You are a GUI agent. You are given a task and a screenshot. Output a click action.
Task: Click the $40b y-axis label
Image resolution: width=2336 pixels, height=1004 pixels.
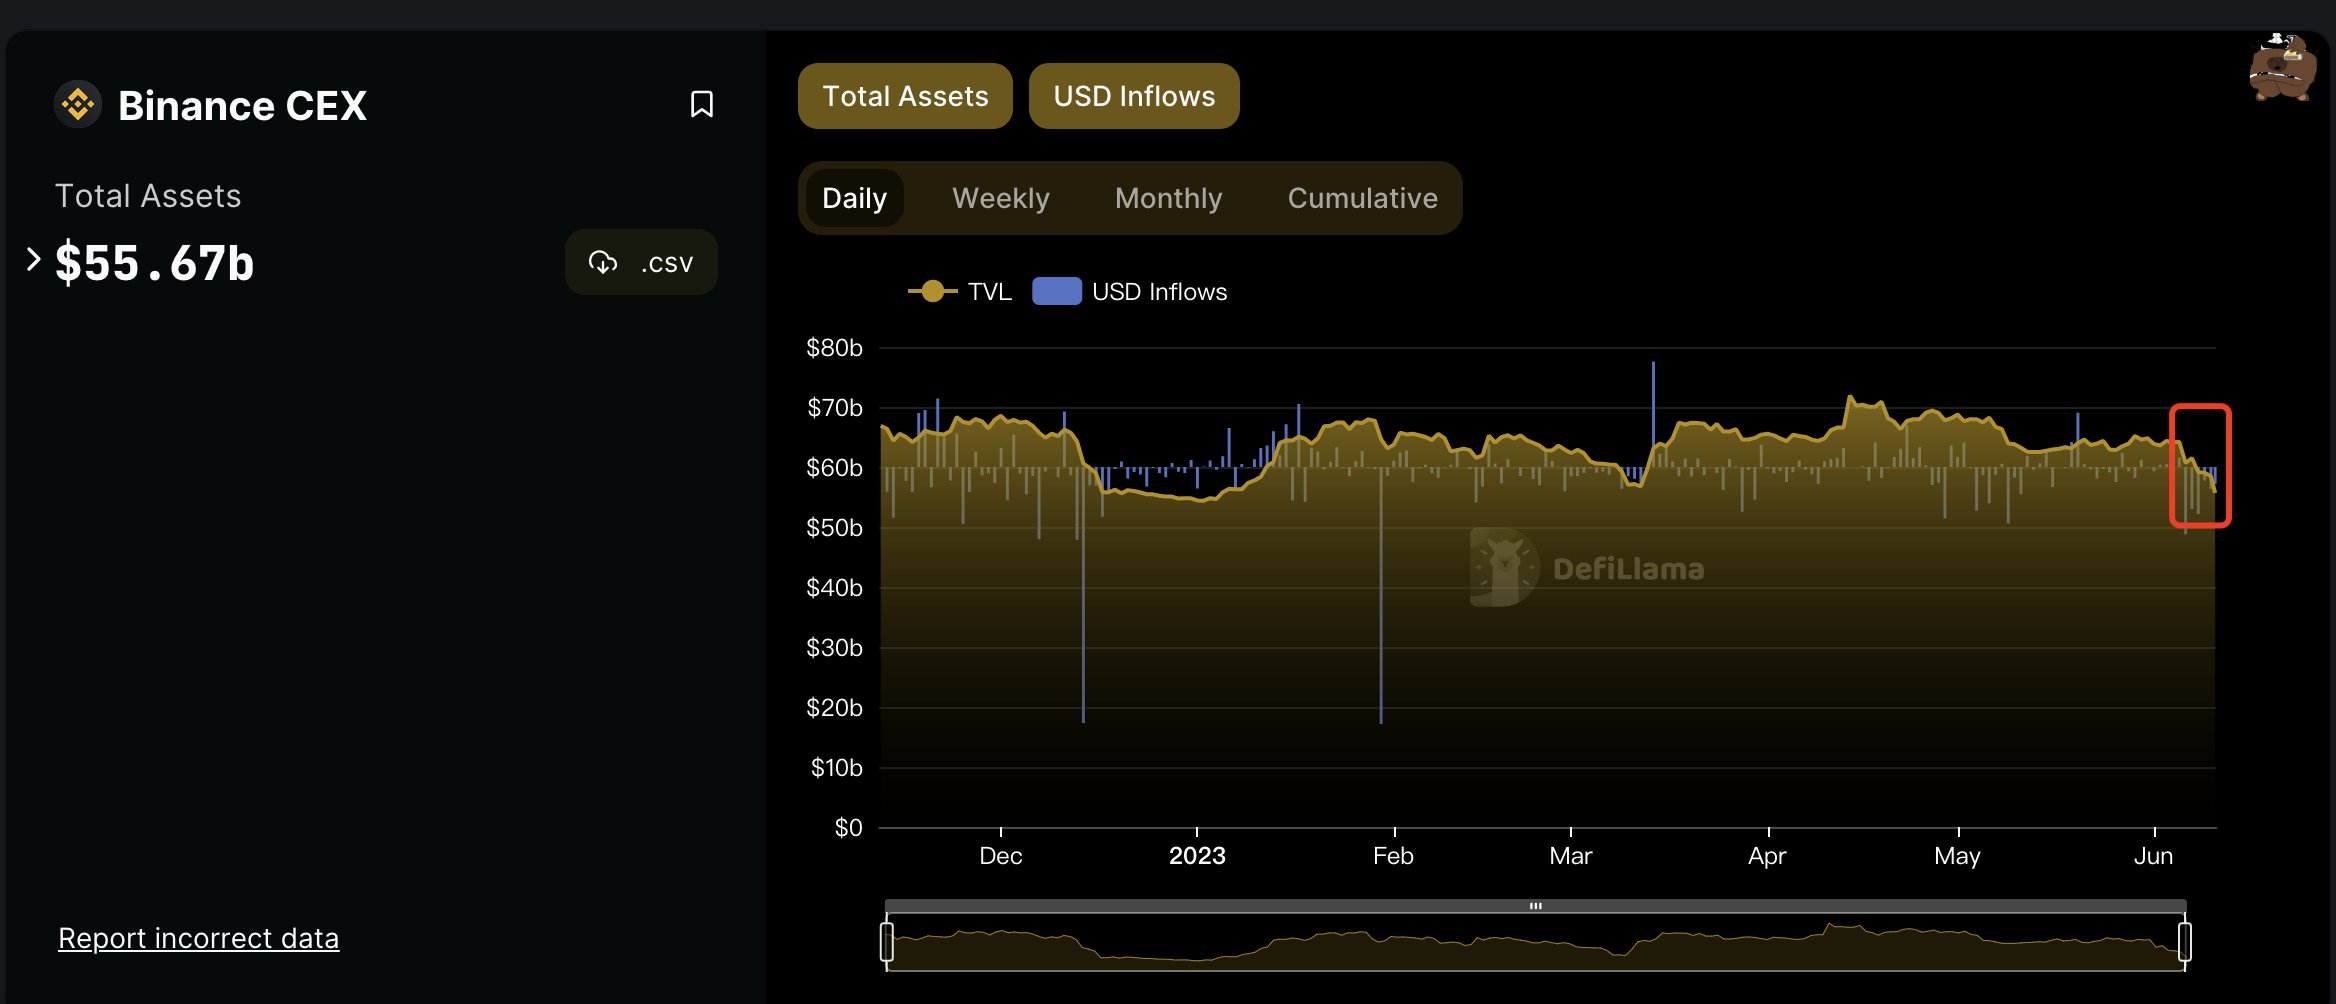point(834,588)
